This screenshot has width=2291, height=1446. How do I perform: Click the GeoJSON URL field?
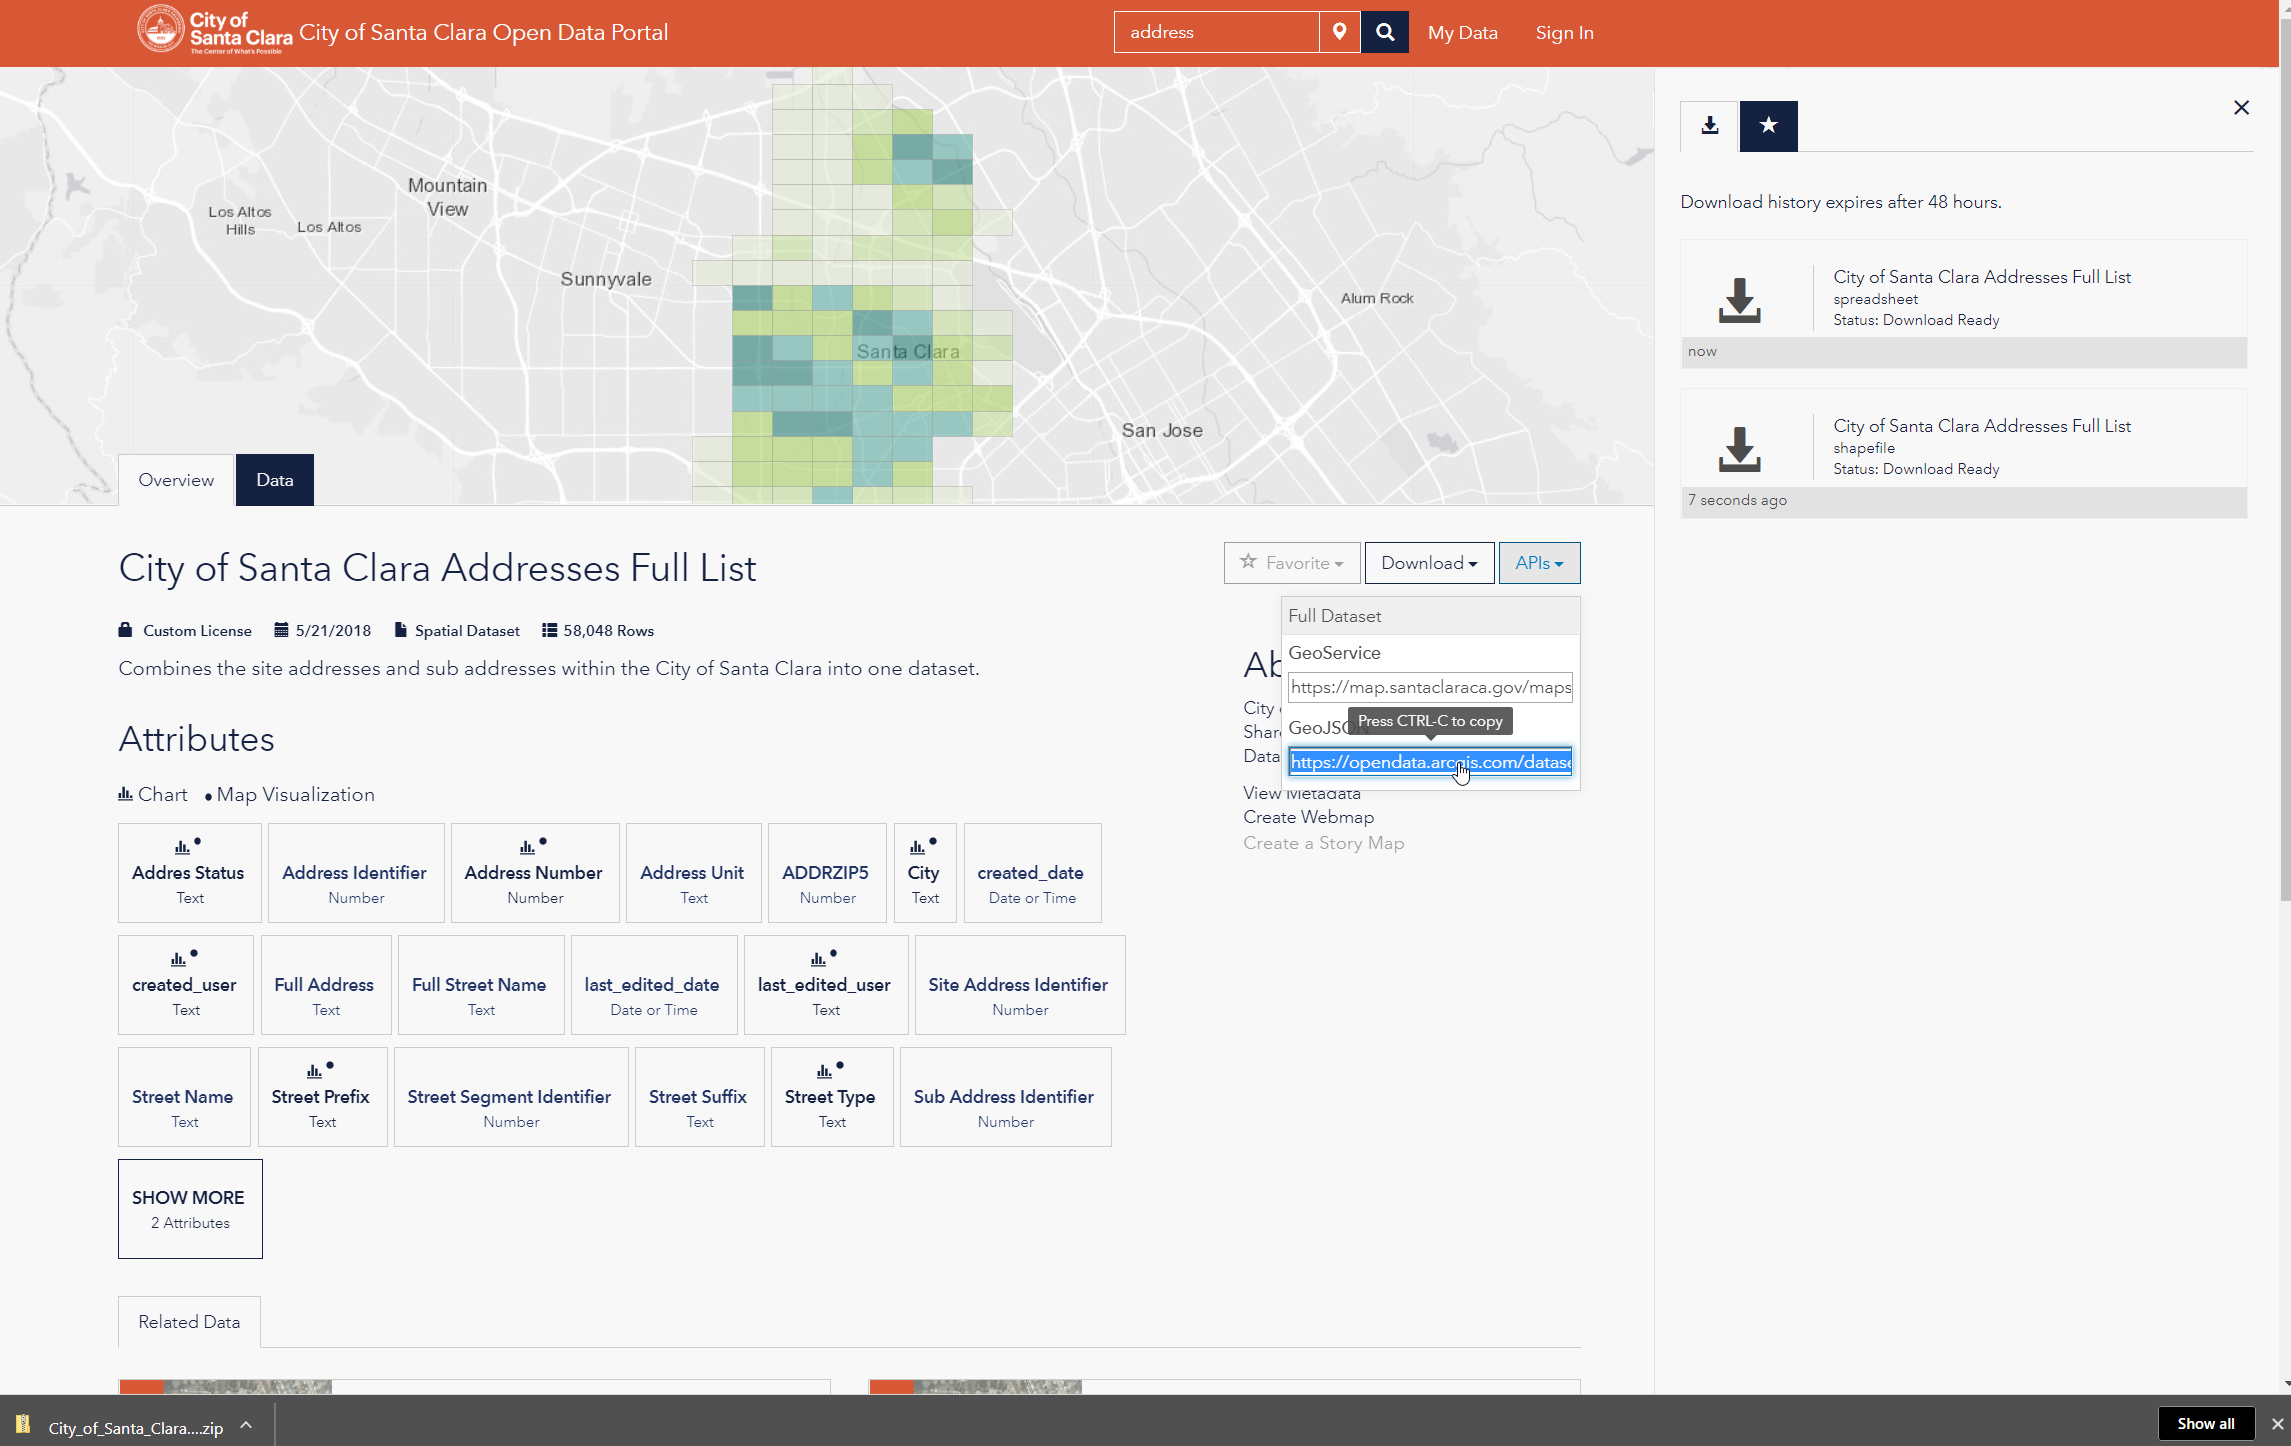point(1430,762)
